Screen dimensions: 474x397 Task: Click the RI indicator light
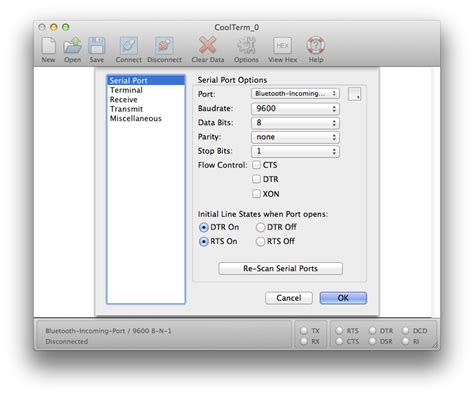tap(405, 341)
